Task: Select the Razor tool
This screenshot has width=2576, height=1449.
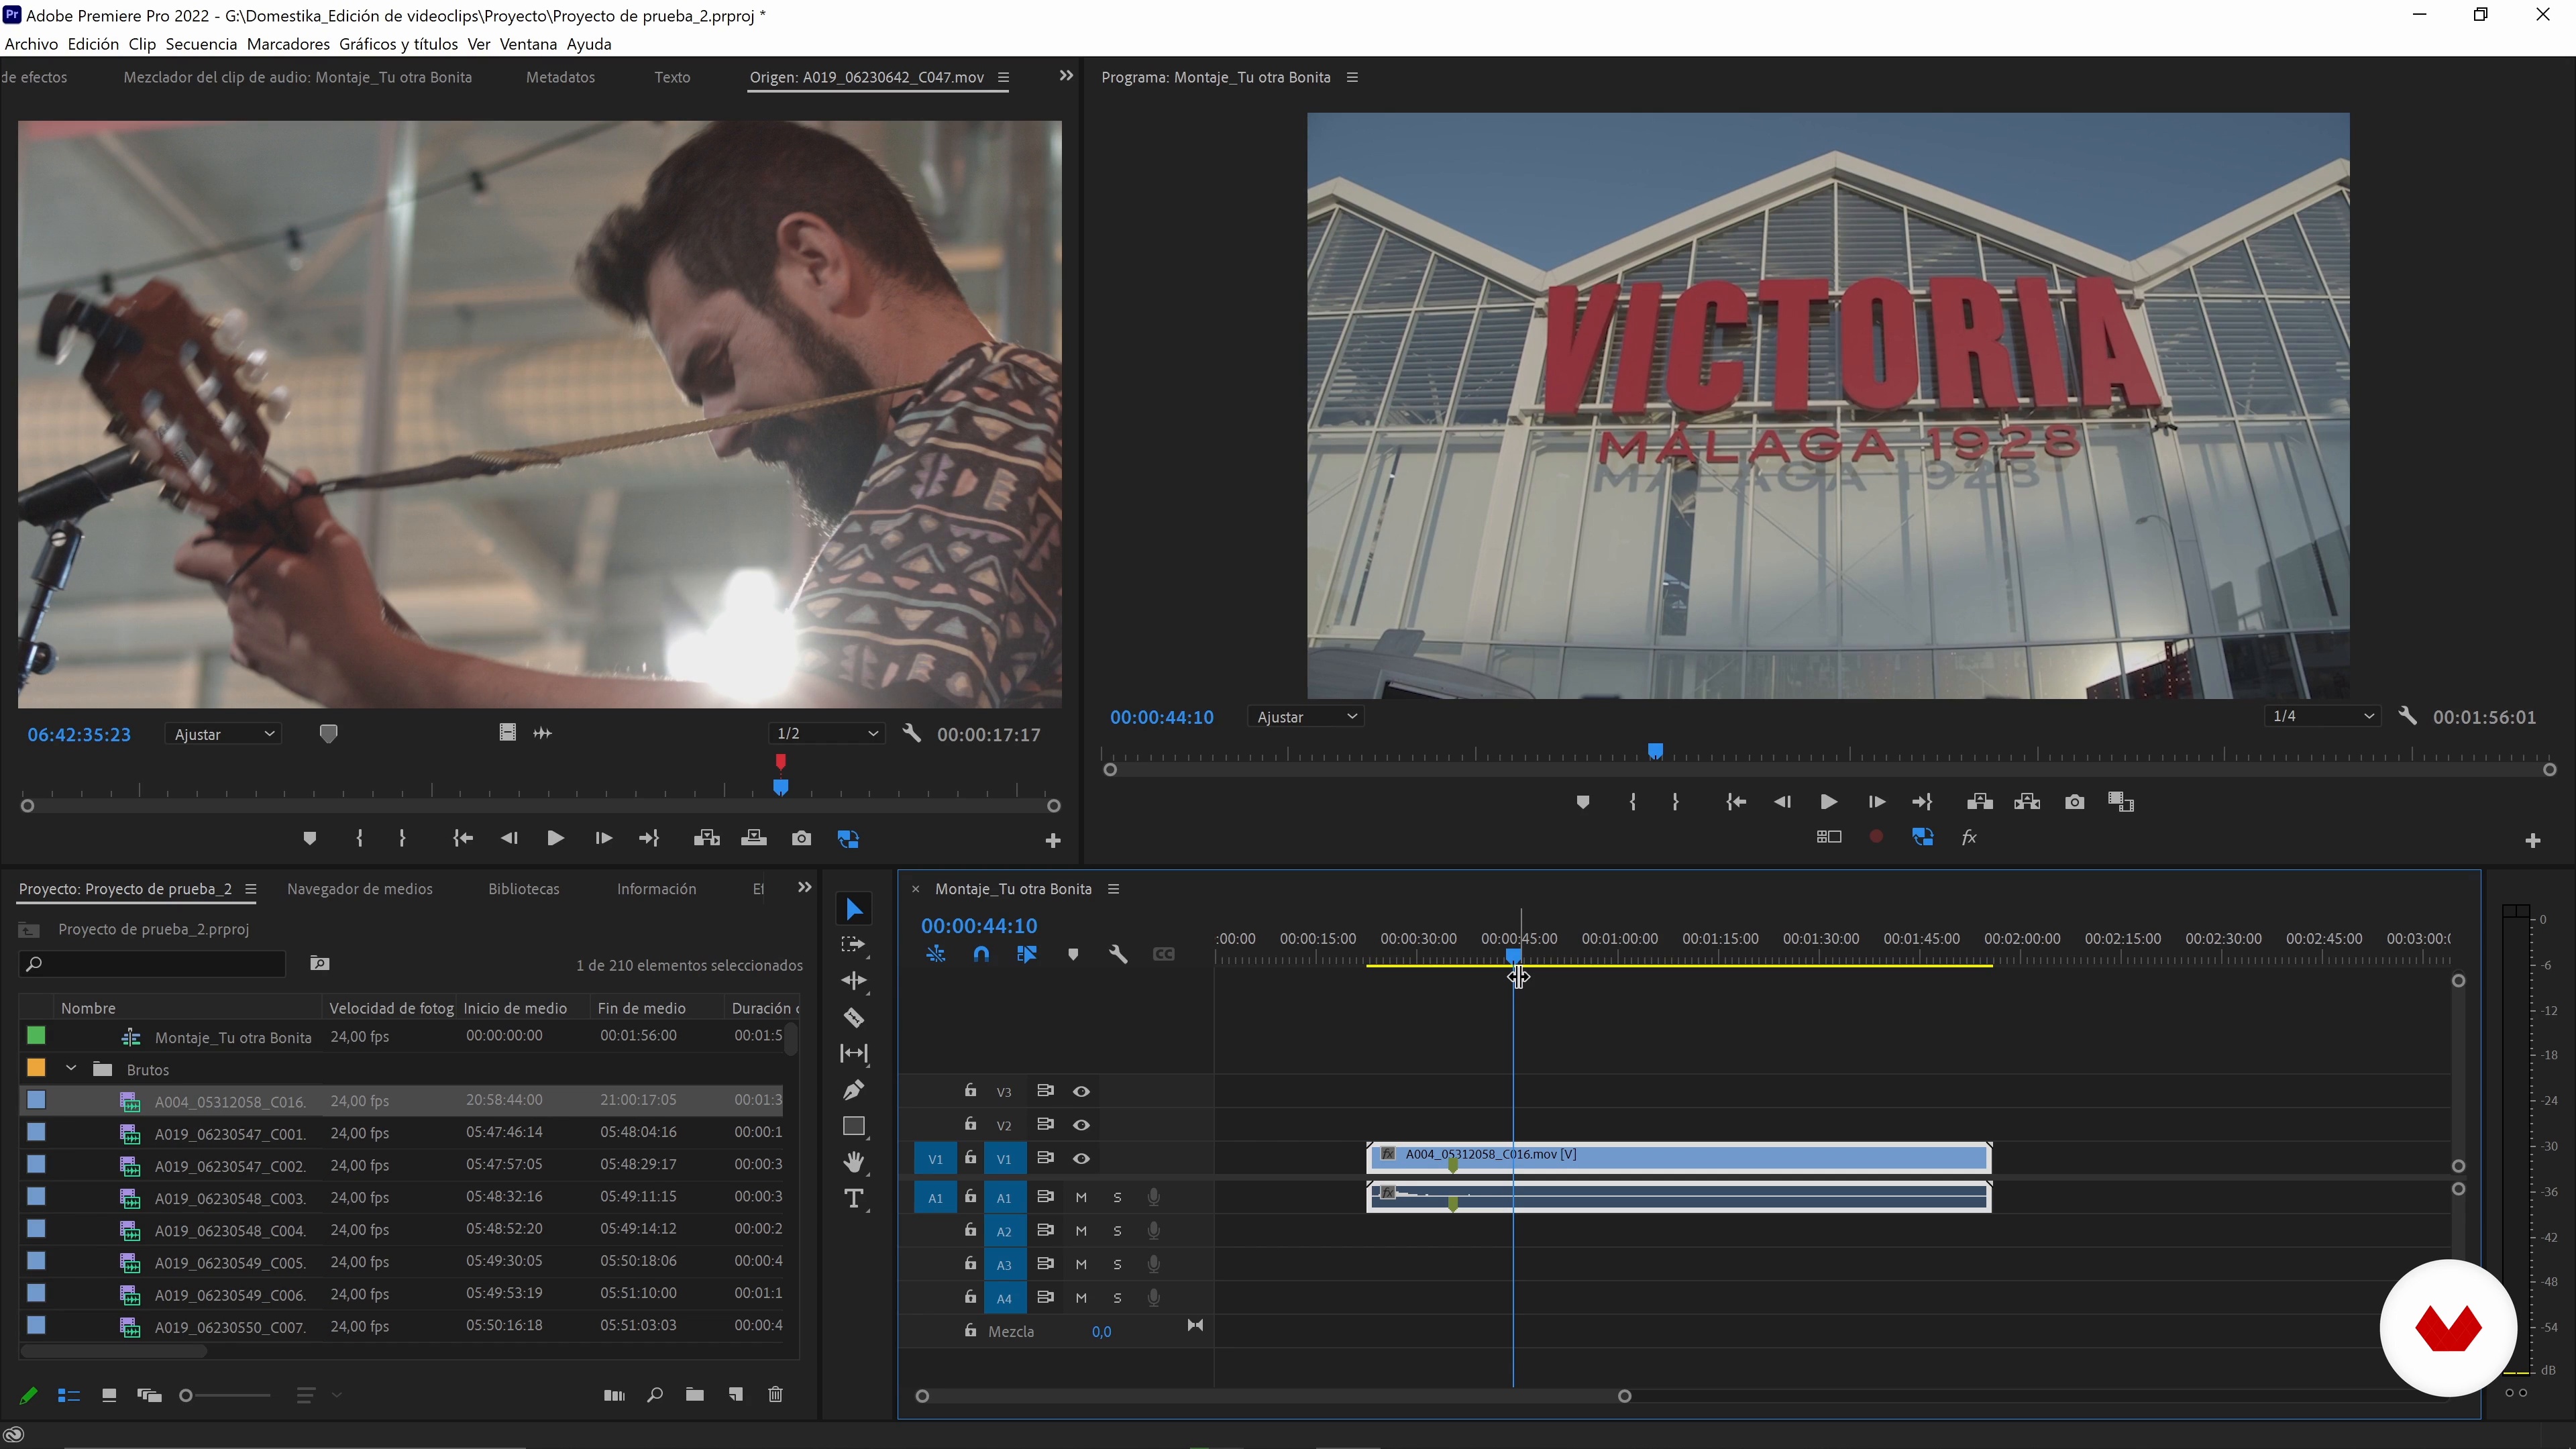Action: click(x=853, y=1018)
